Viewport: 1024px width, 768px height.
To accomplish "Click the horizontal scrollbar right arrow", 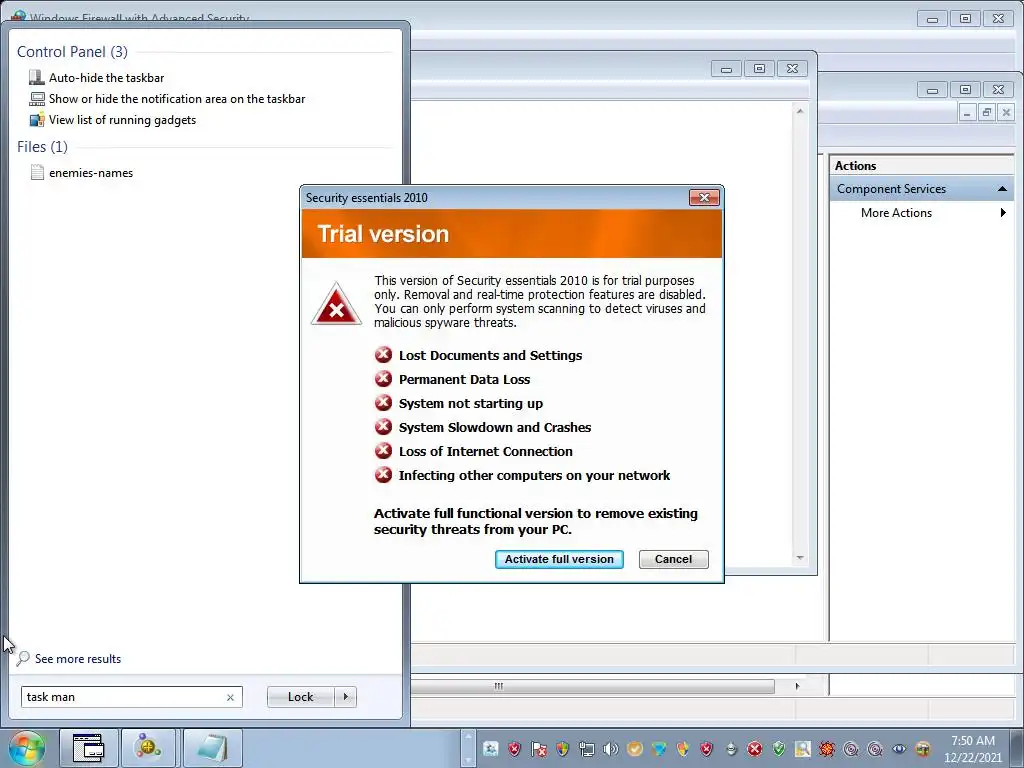I will [x=797, y=686].
